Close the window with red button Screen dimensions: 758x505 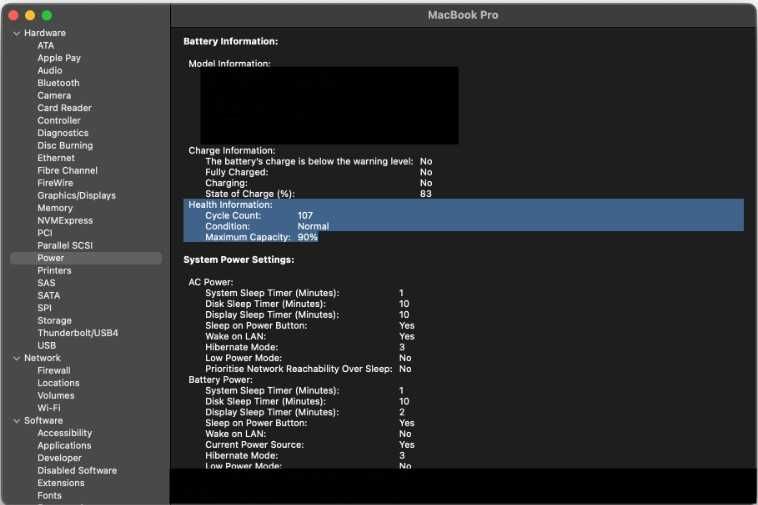coord(14,16)
